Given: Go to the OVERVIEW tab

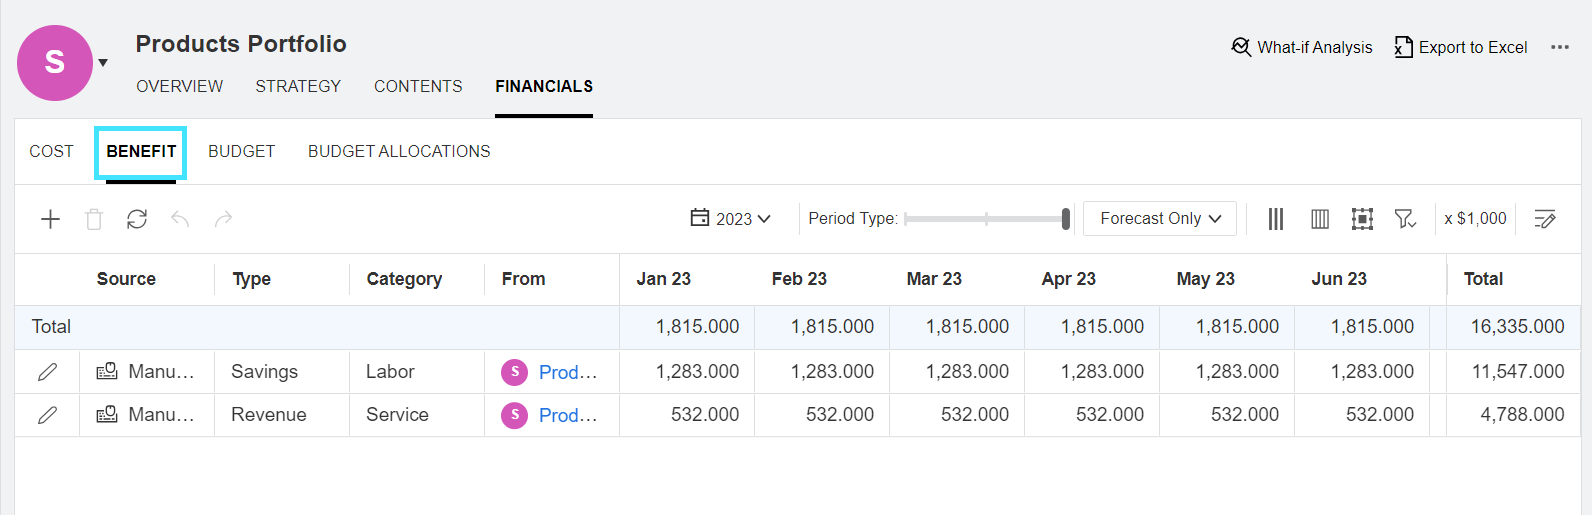Looking at the screenshot, I should 180,87.
